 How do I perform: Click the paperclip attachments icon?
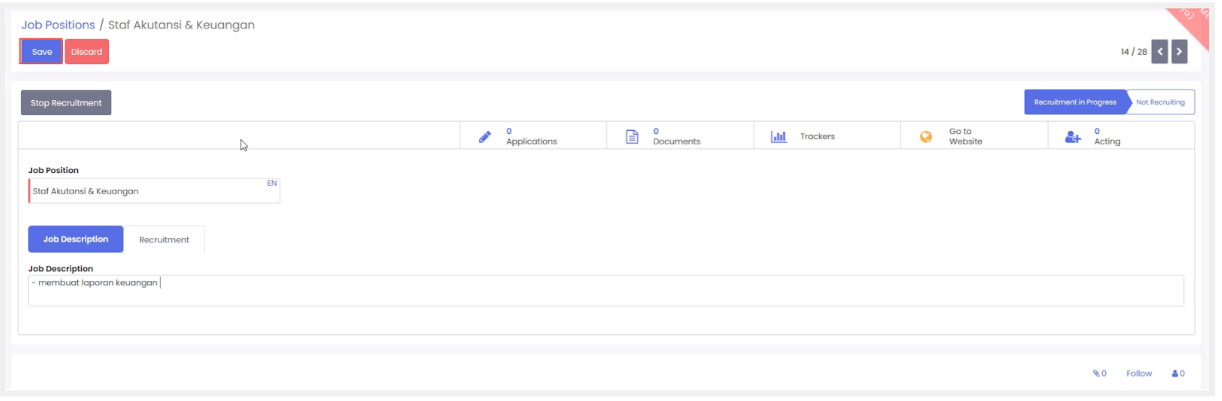[x=1099, y=373]
